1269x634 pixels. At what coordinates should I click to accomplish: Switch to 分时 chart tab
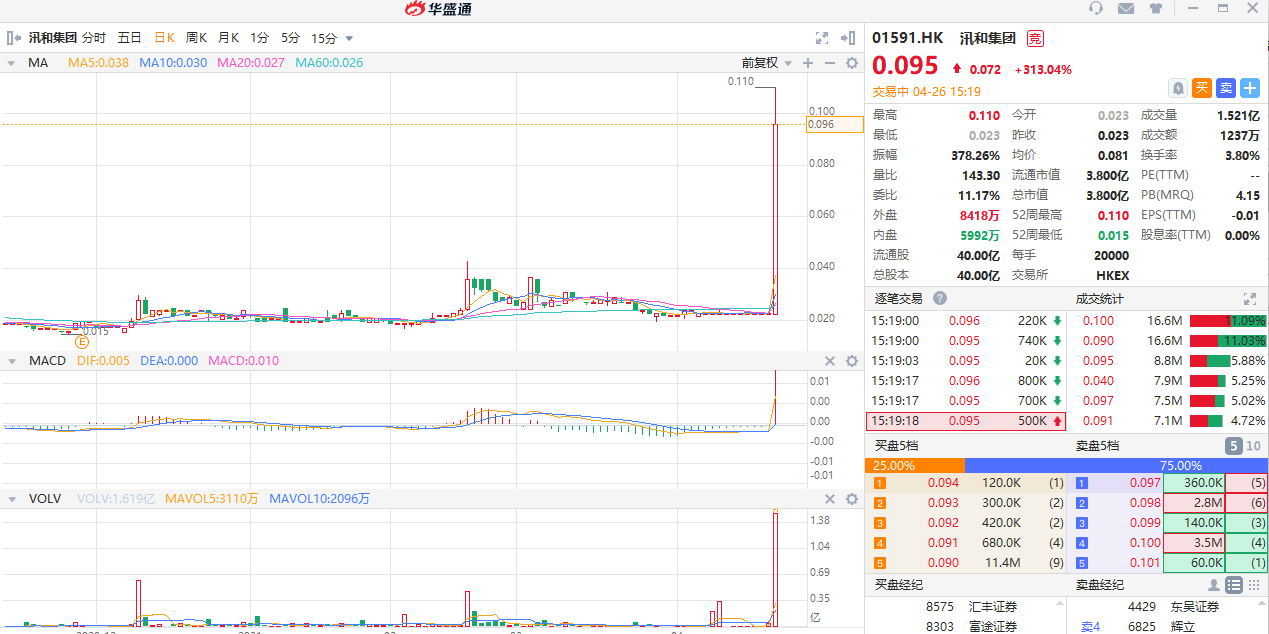(94, 38)
